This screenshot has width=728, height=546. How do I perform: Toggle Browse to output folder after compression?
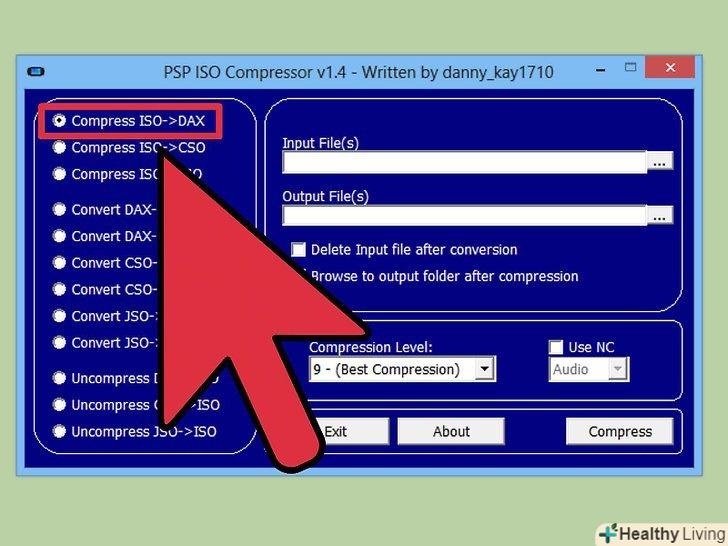[x=444, y=276]
